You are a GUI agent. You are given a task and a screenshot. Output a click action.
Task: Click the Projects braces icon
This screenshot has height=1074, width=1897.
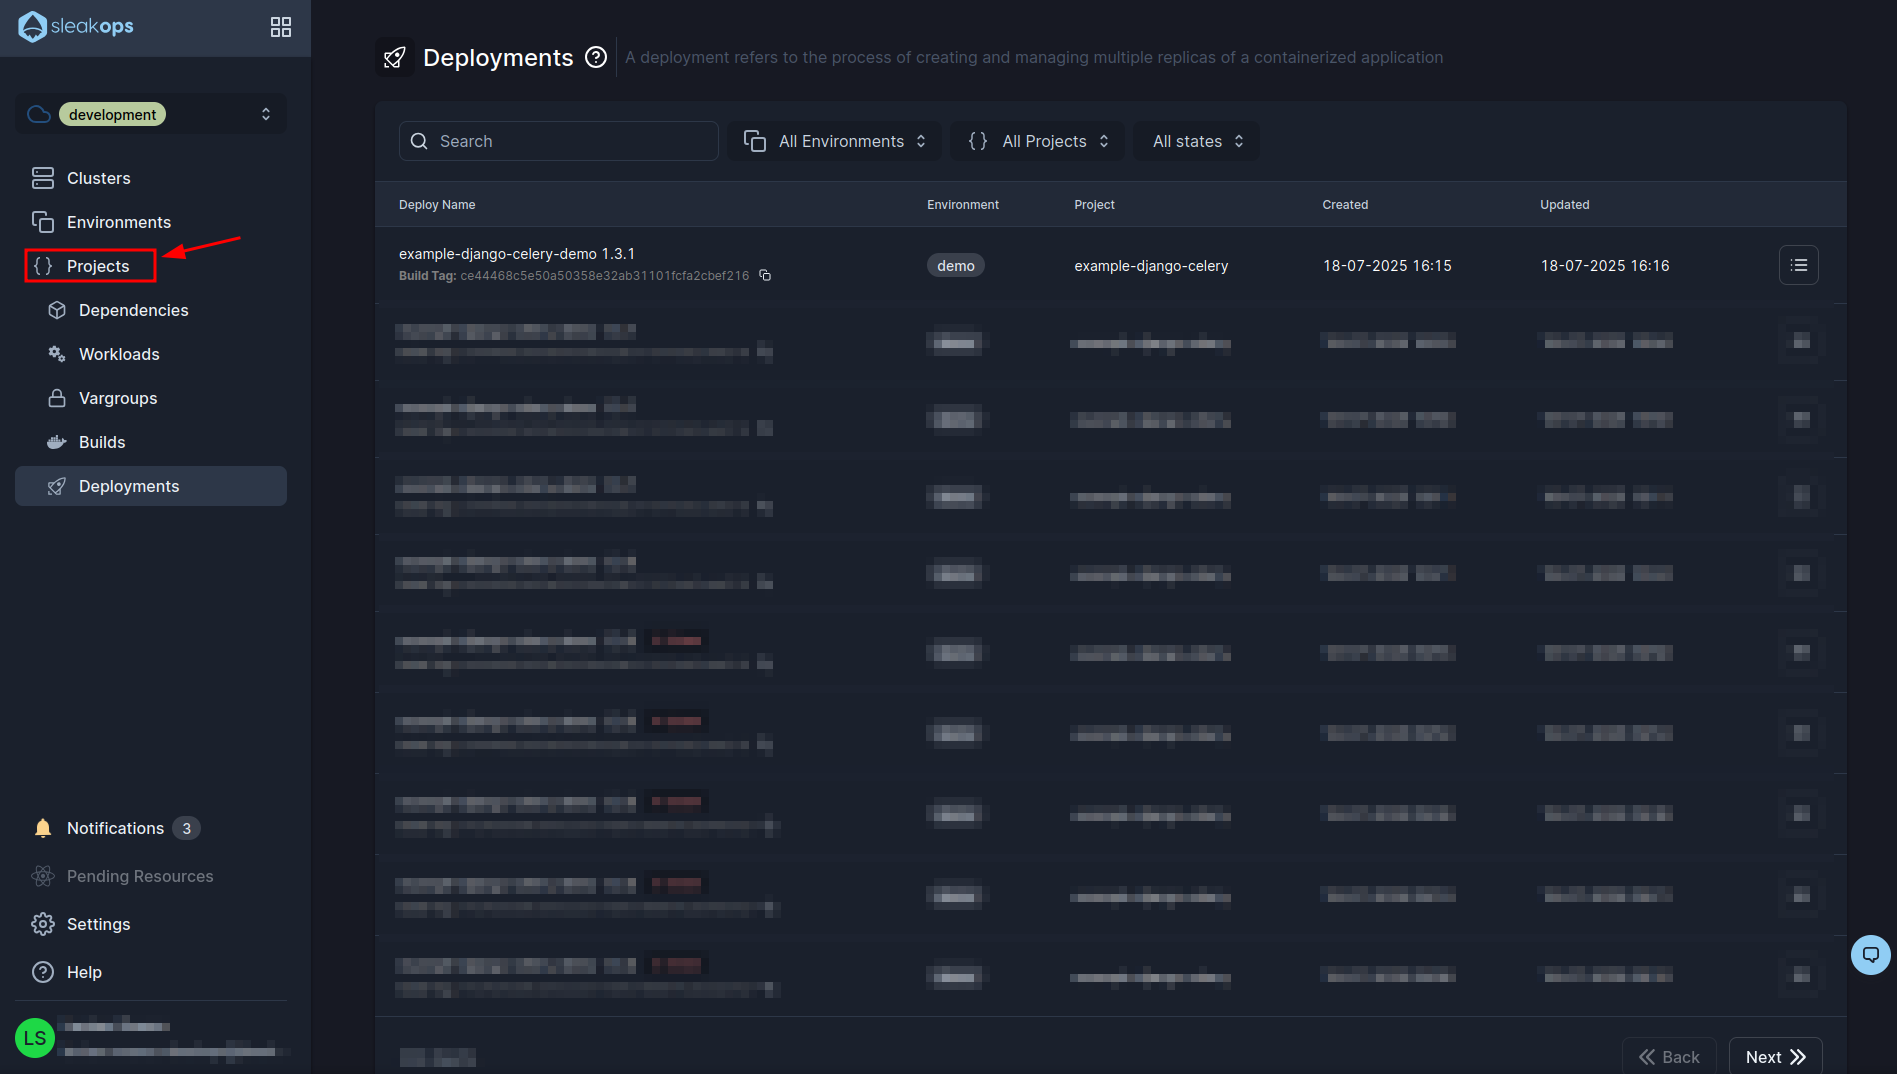pyautogui.click(x=43, y=266)
